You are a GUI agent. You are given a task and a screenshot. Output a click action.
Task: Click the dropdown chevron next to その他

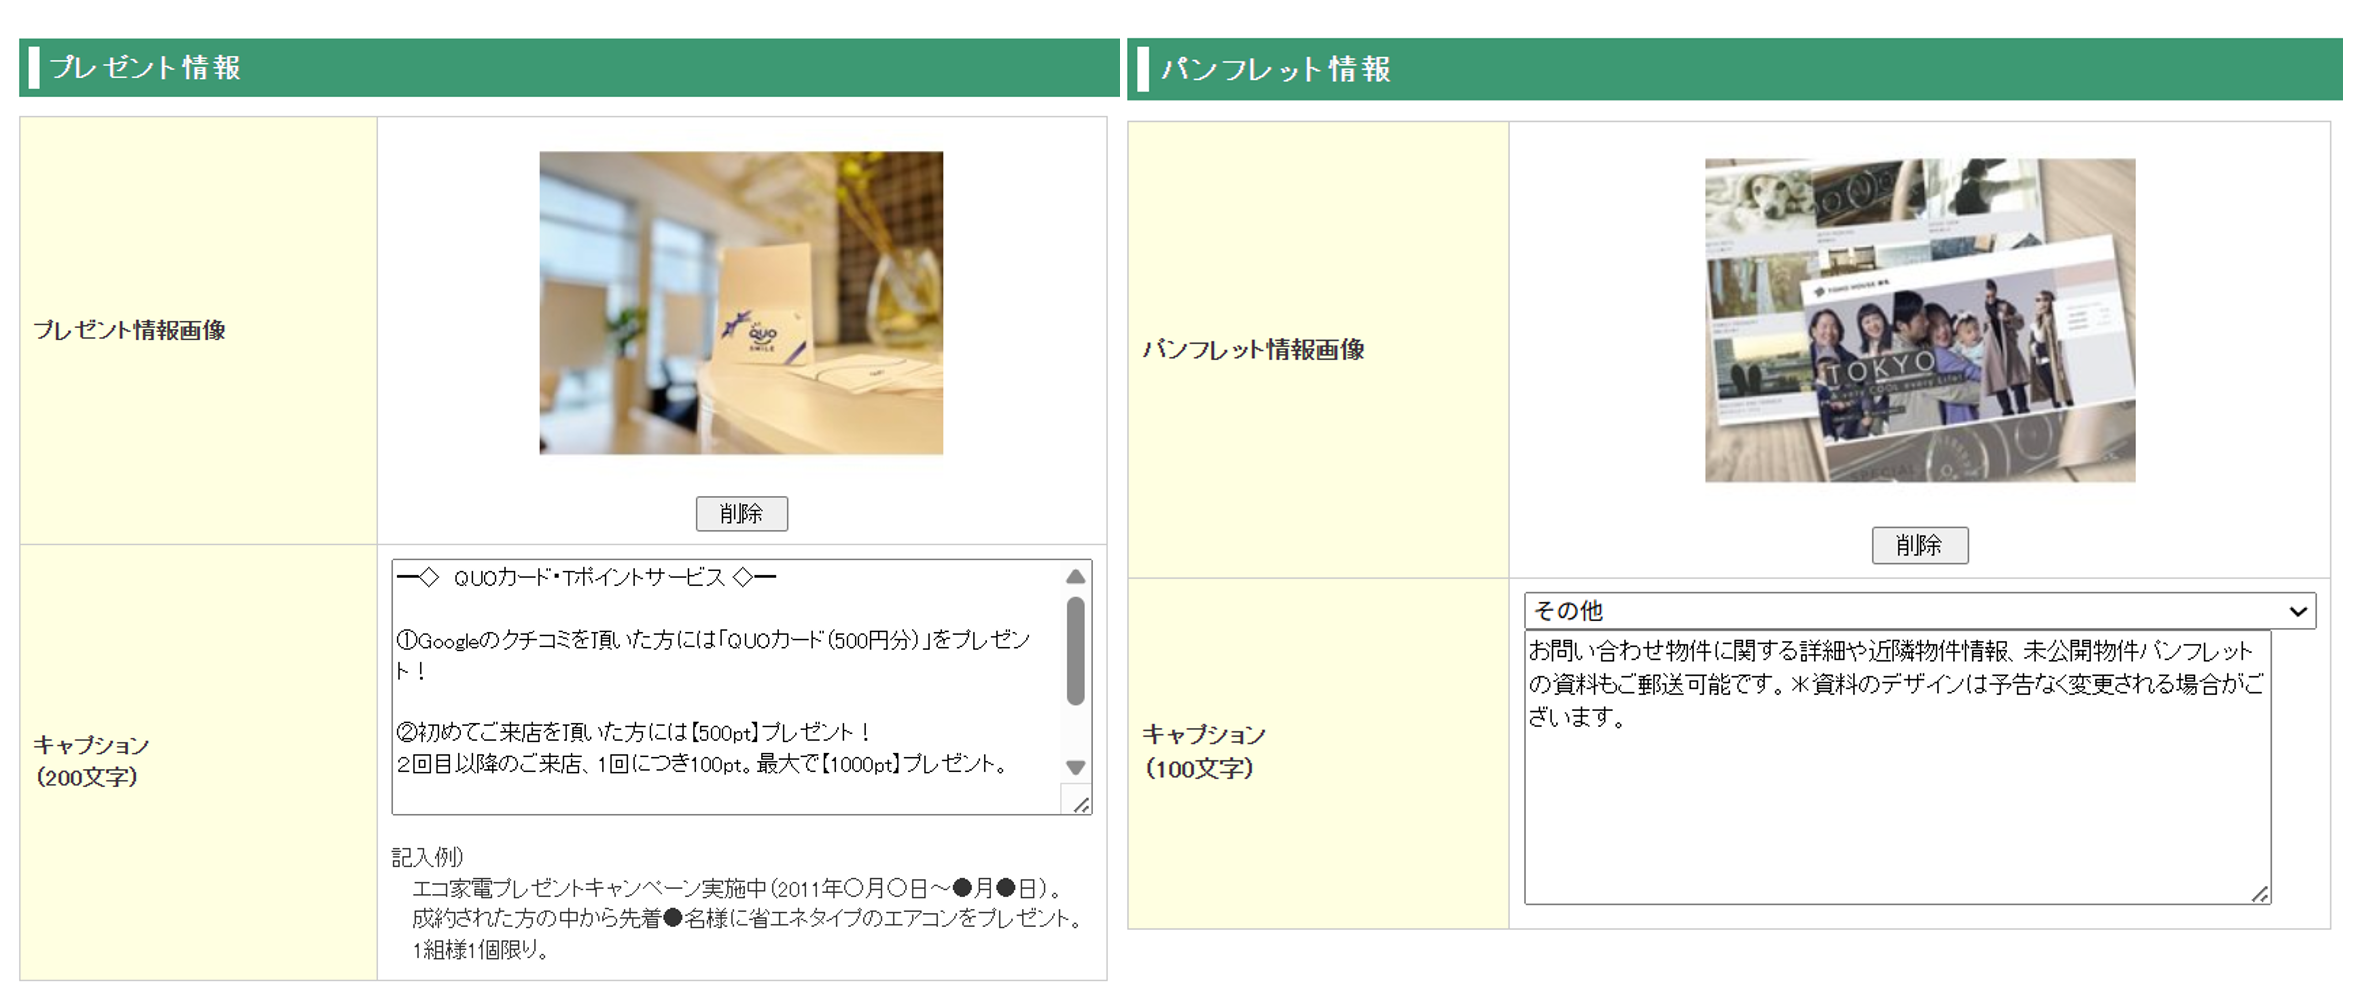[x=2297, y=610]
